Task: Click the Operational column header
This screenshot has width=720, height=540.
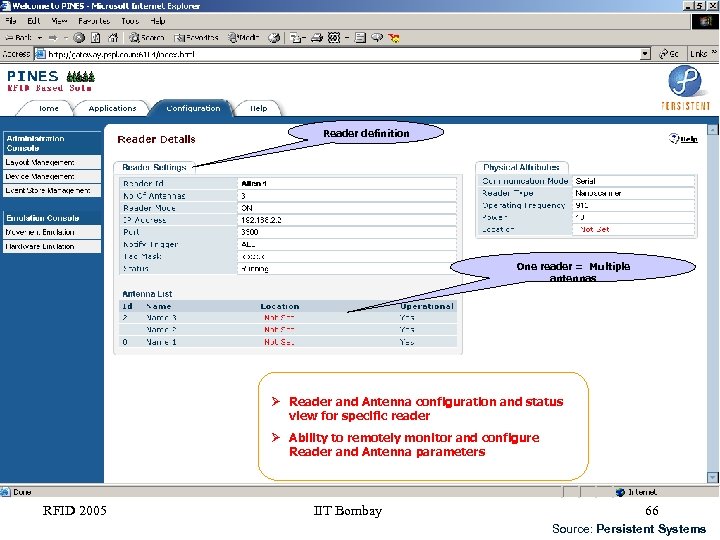Action: coord(427,306)
